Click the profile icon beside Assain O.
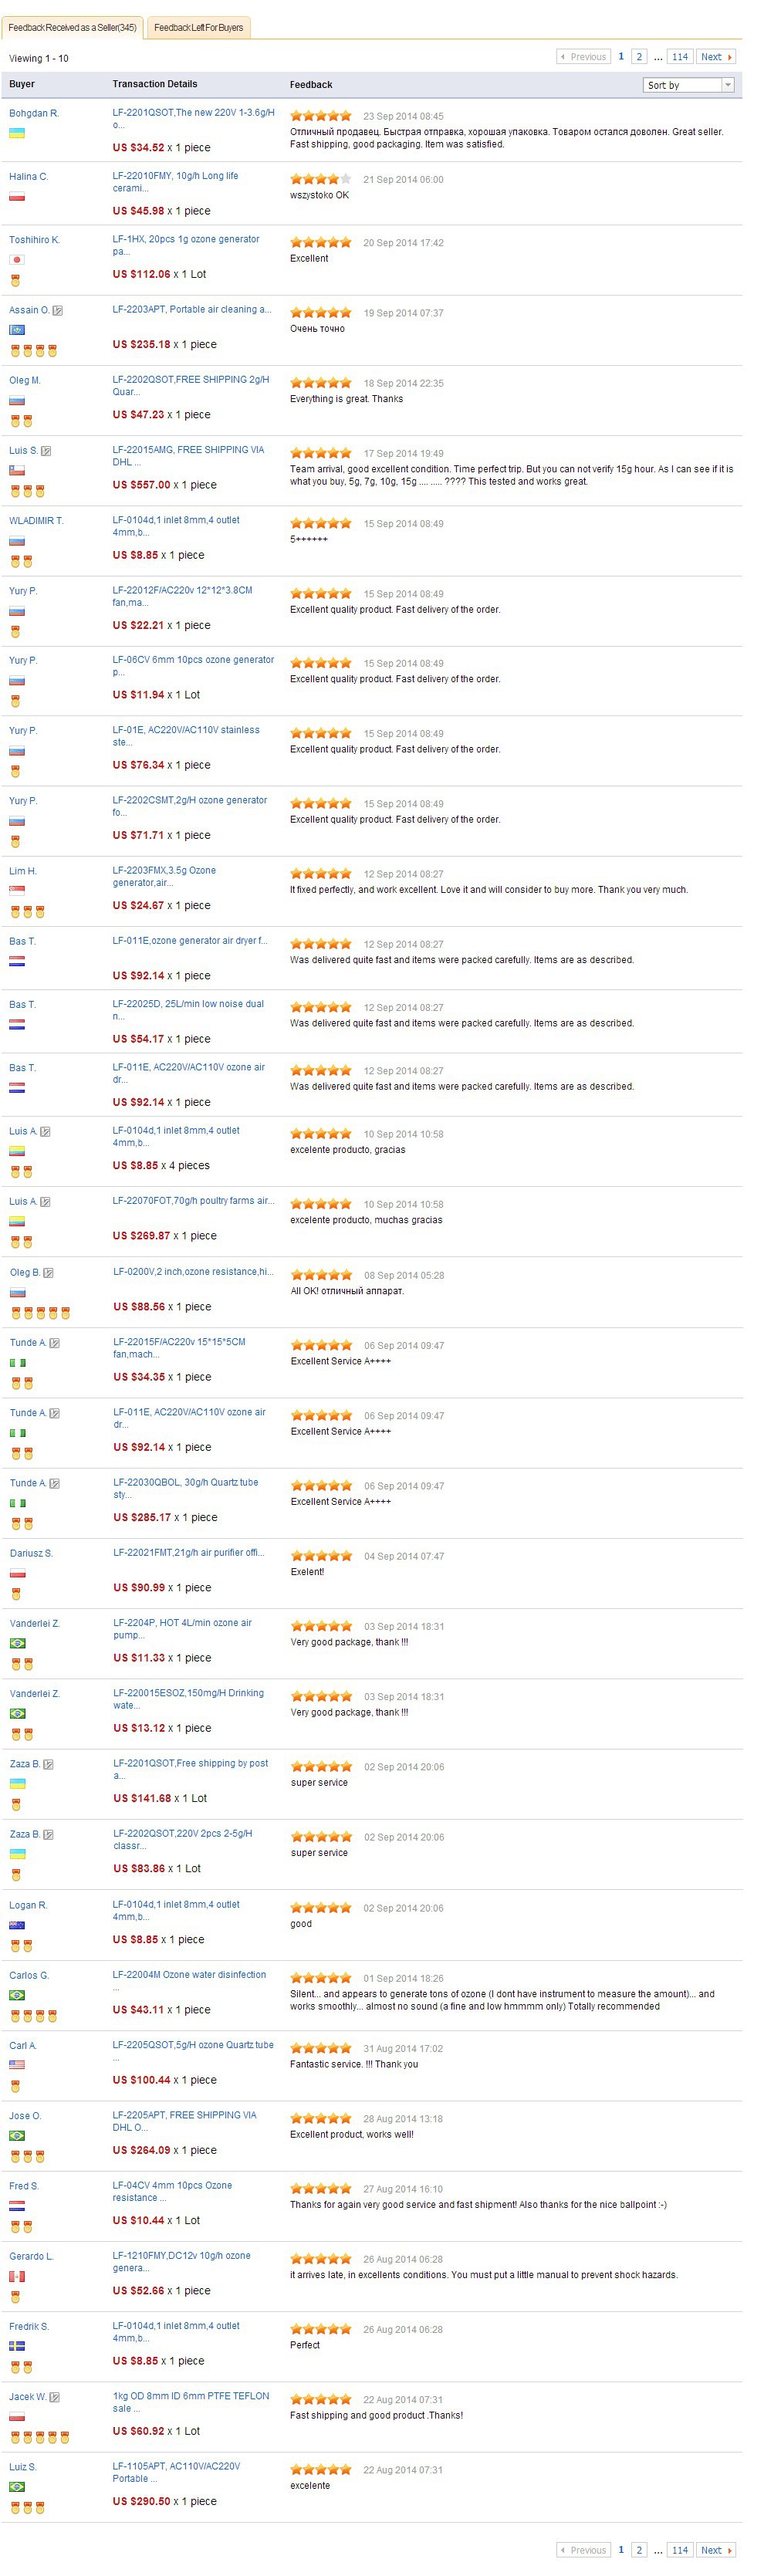The height and width of the screenshot is (2576, 764). 58,310
